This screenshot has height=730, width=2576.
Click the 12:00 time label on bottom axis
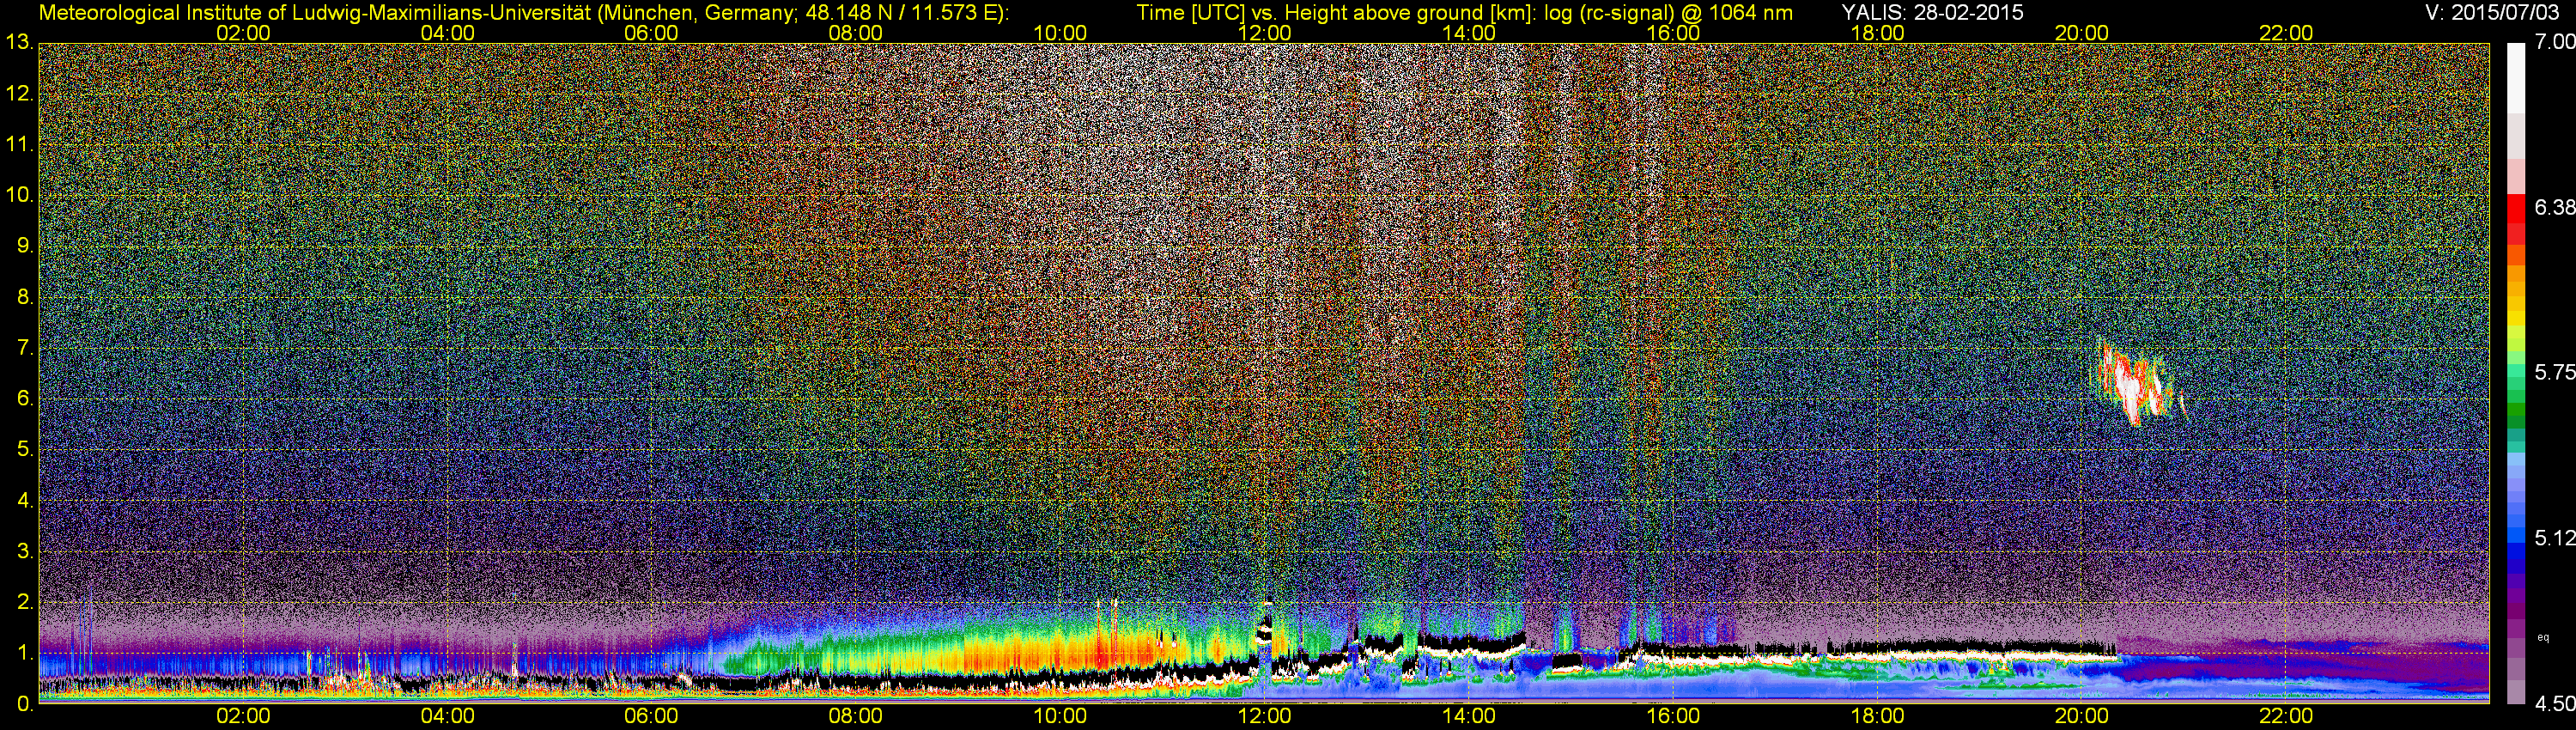(x=1264, y=716)
